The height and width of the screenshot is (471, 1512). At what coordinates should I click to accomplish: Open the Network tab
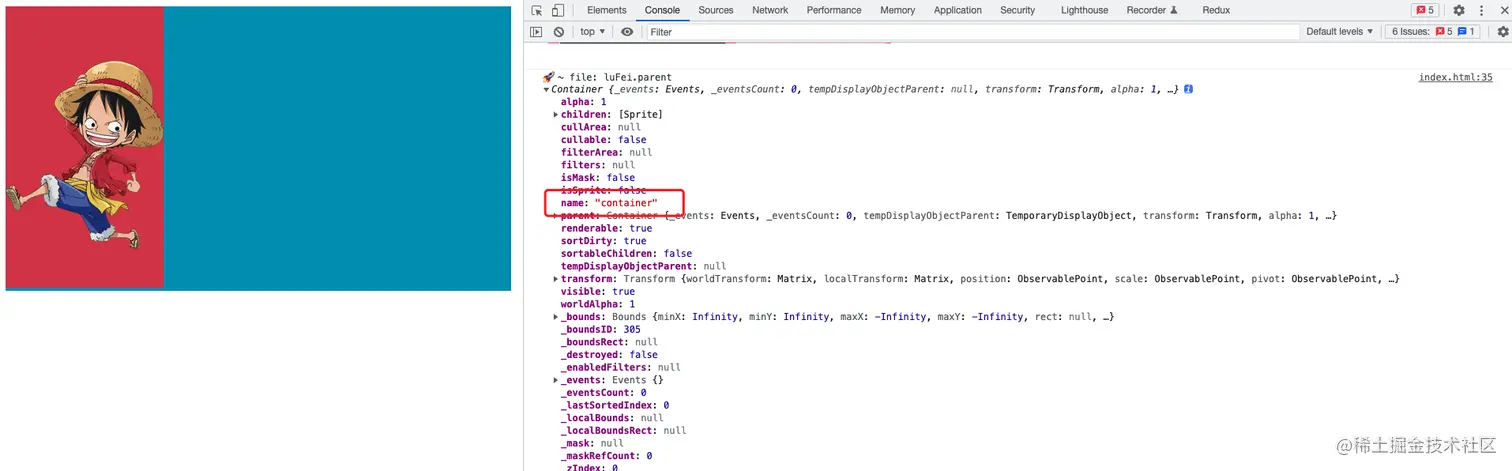click(x=770, y=10)
